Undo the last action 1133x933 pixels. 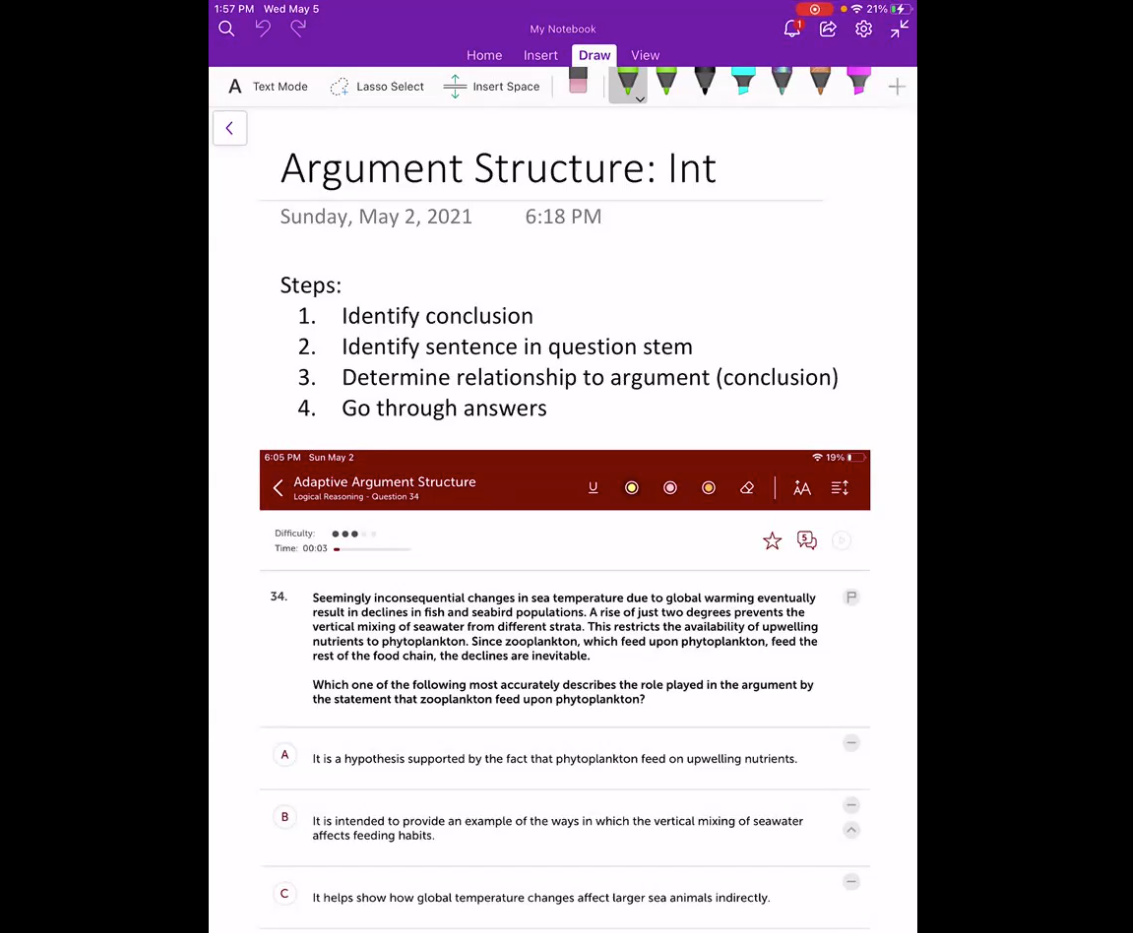click(x=263, y=29)
